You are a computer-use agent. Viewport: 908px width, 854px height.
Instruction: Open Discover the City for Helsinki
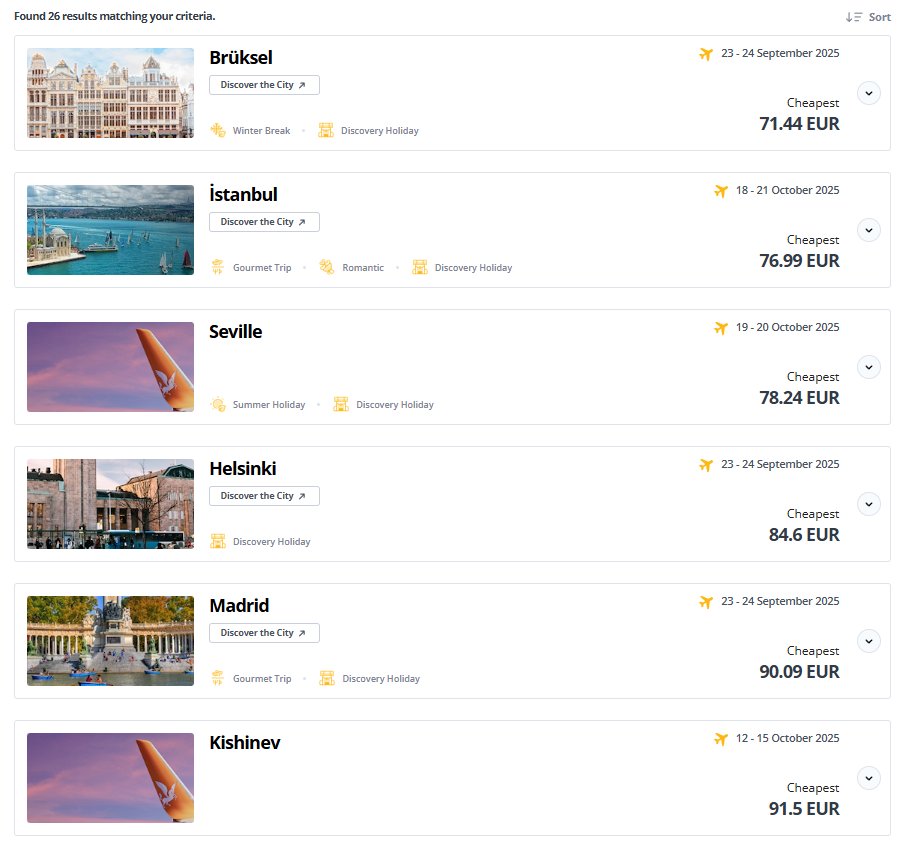tap(264, 496)
